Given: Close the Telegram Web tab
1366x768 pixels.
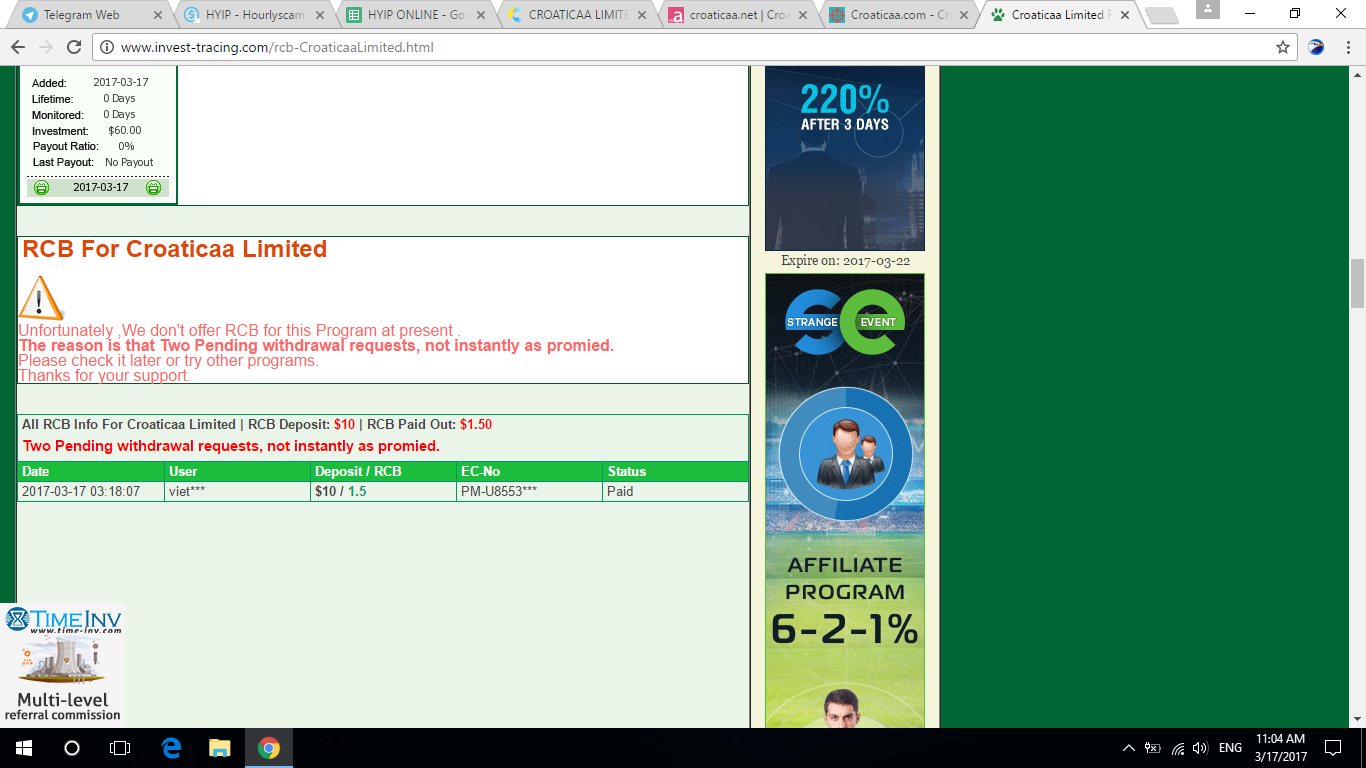Looking at the screenshot, I should pos(159,16).
